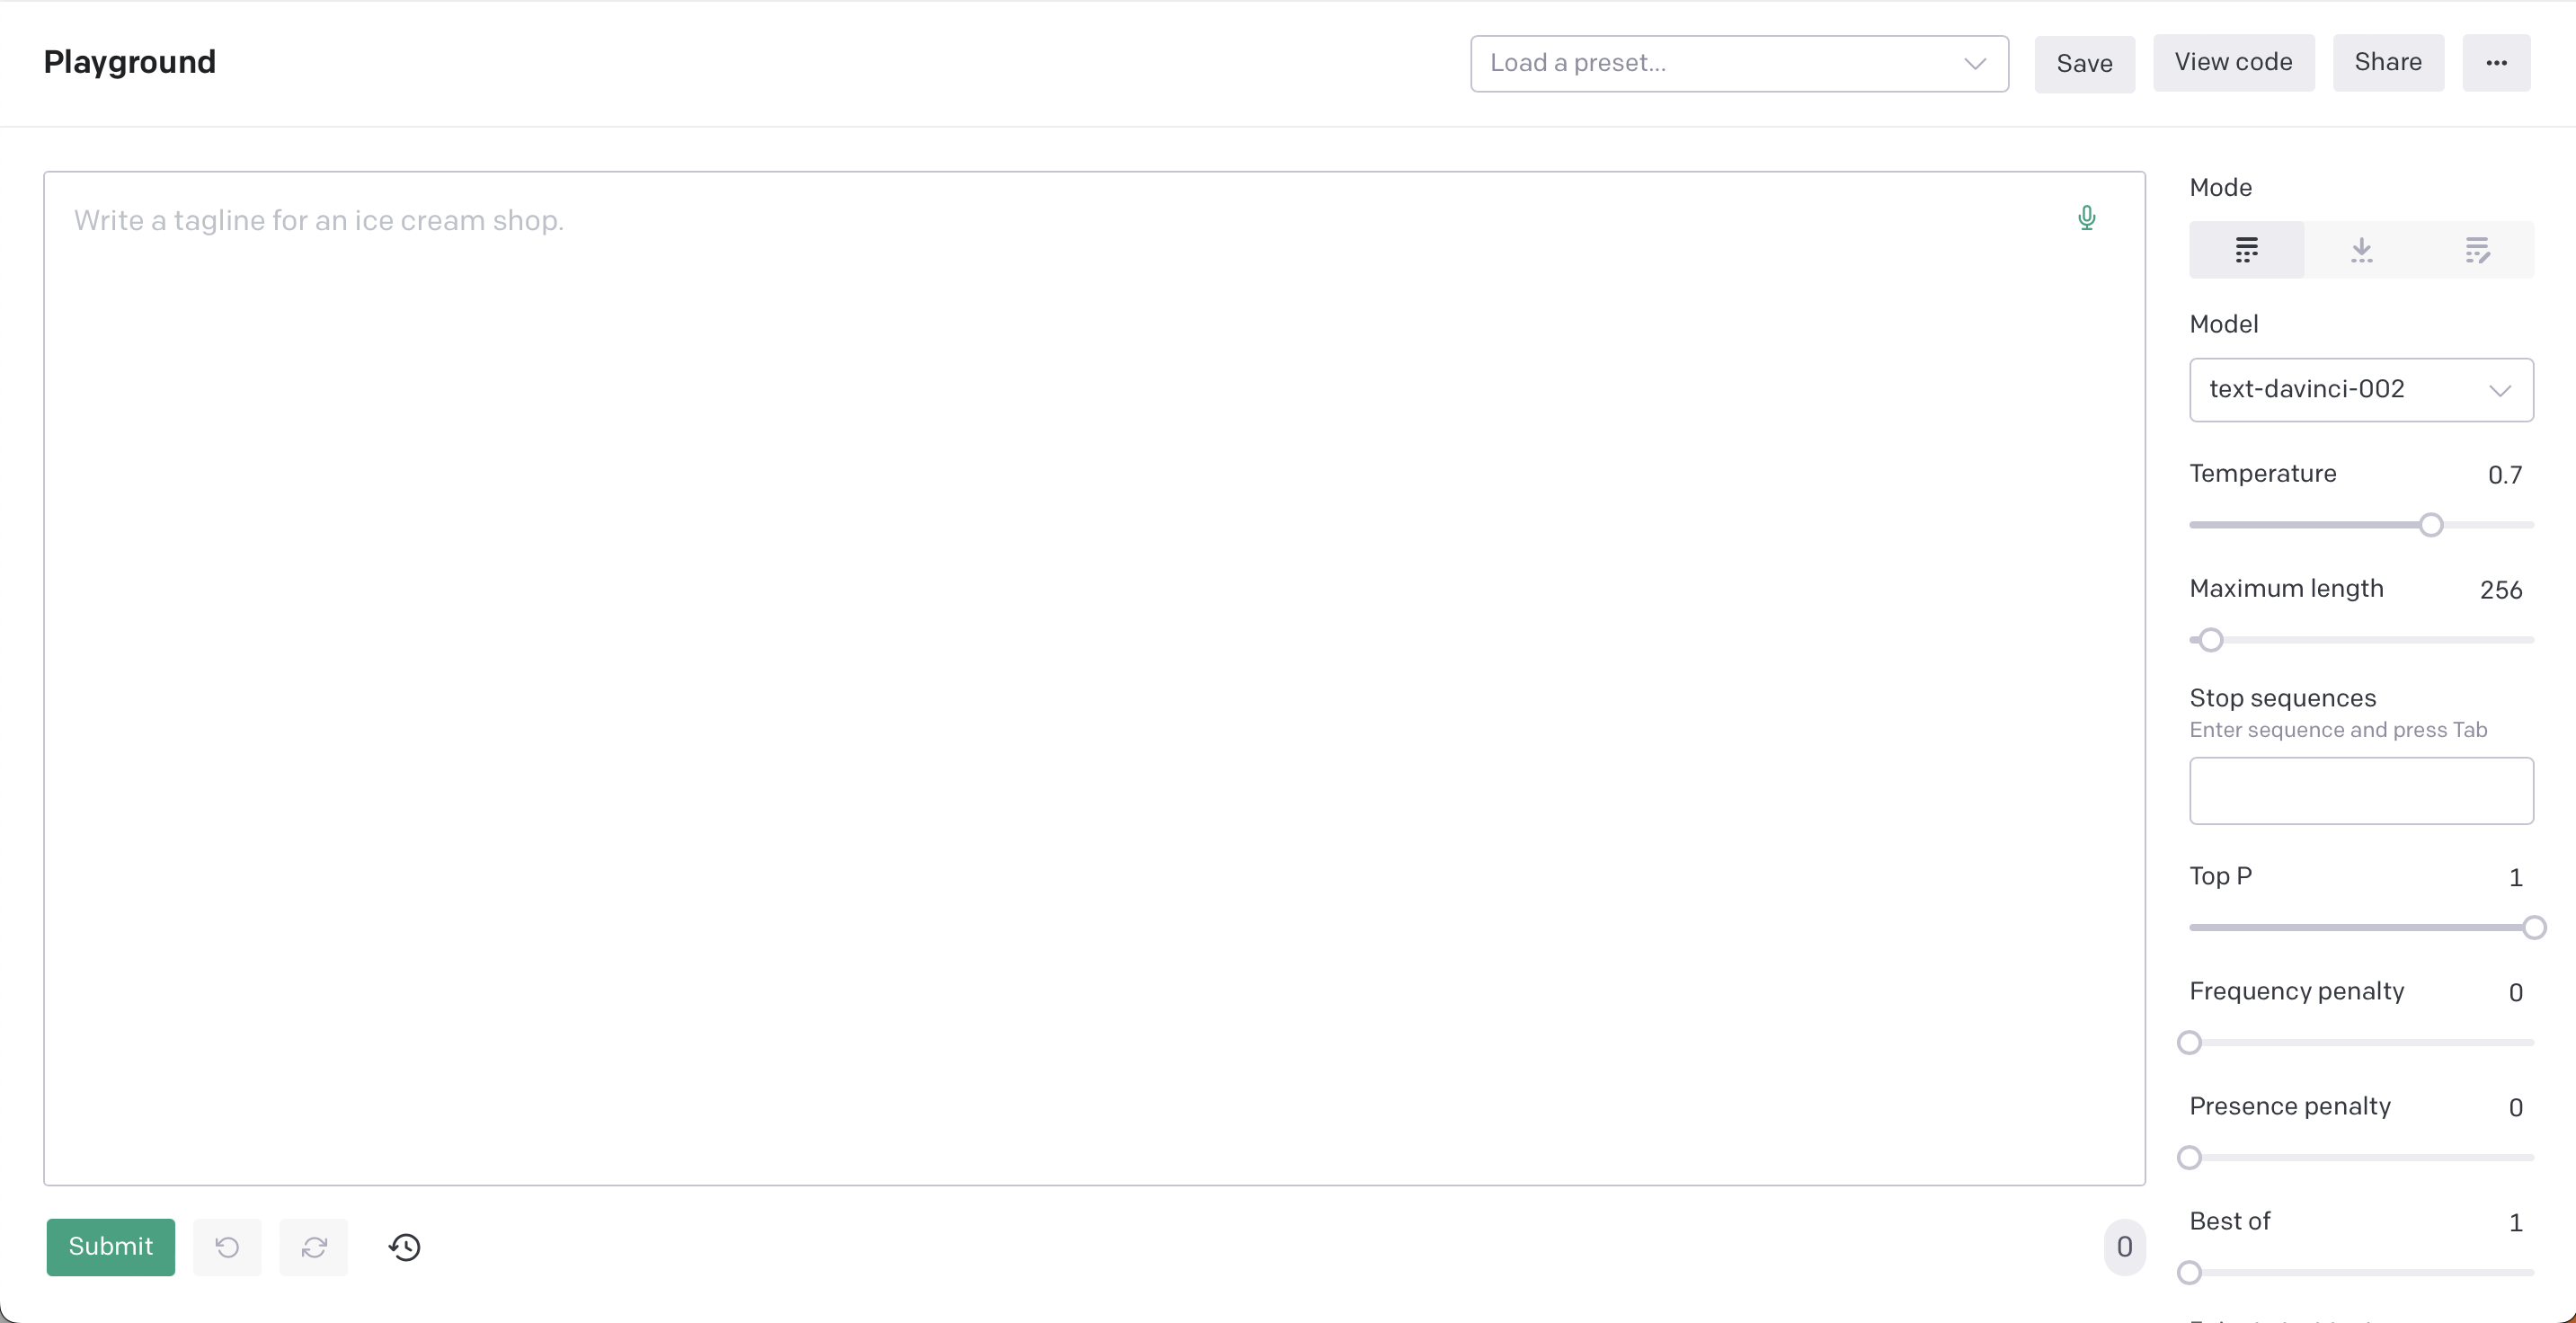The width and height of the screenshot is (2576, 1323).
Task: Click the microphone icon in prompt box
Action: (2086, 218)
